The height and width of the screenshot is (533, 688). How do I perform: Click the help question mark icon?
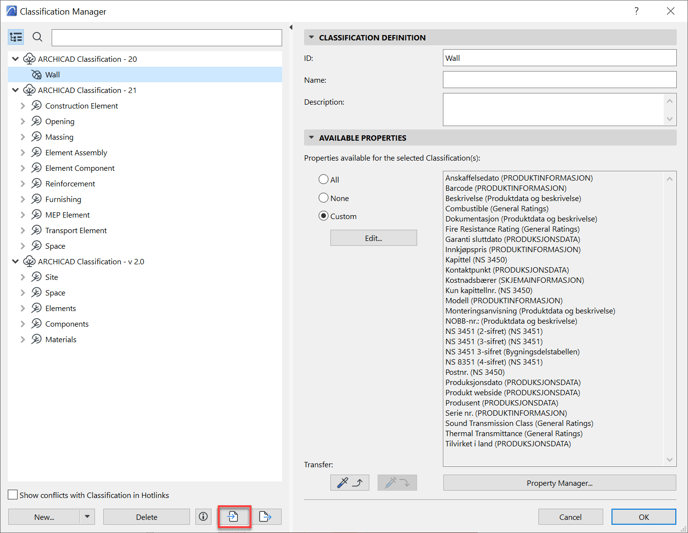pos(636,11)
